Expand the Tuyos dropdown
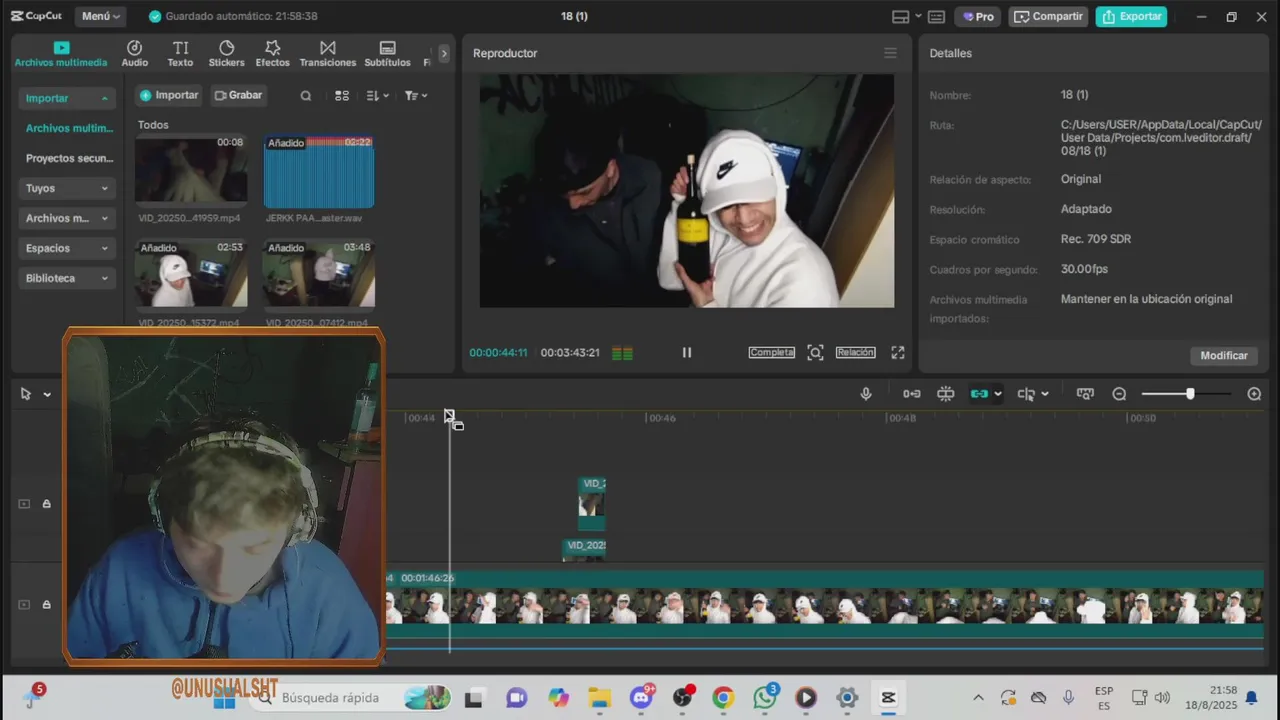 point(66,188)
